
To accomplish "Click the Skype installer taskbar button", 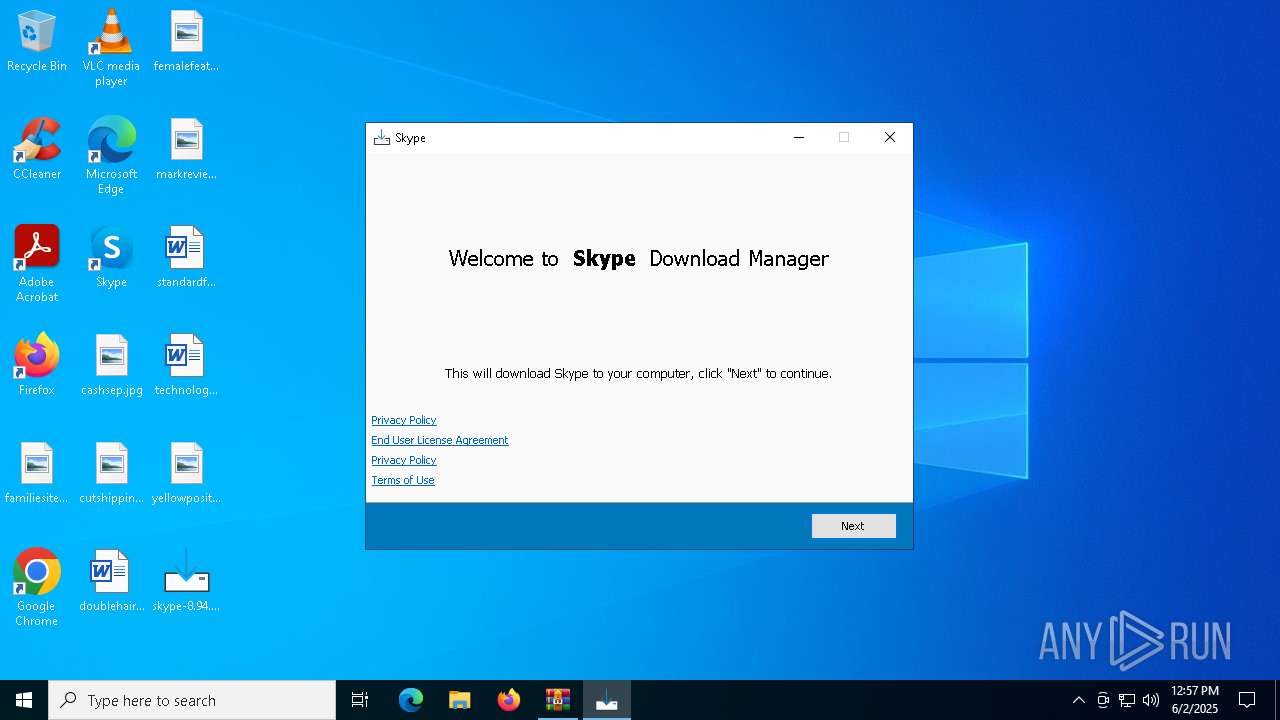I will pos(607,700).
